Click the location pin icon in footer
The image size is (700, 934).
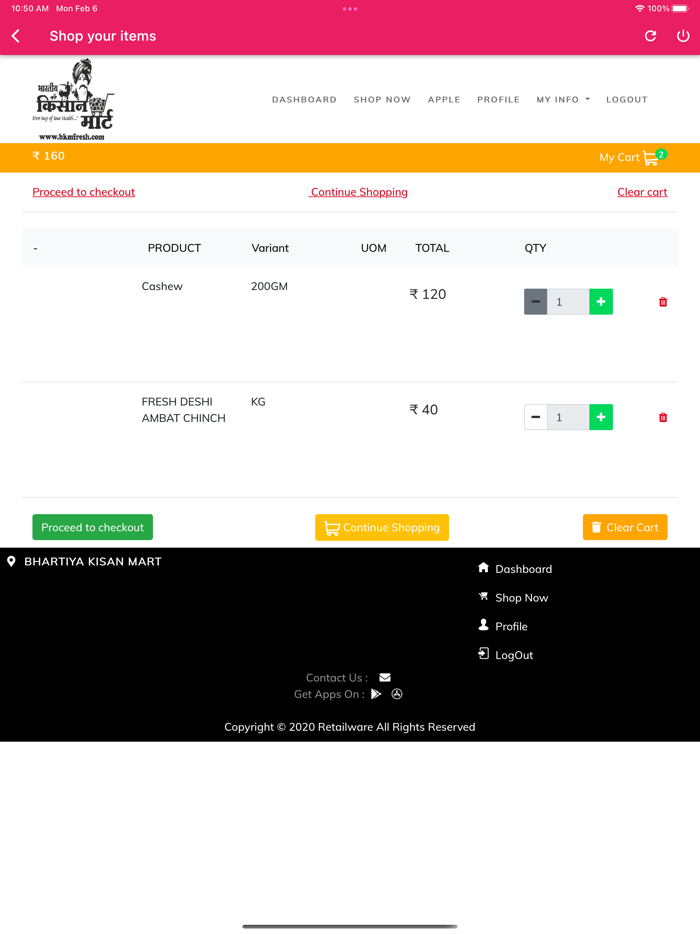[x=11, y=562]
